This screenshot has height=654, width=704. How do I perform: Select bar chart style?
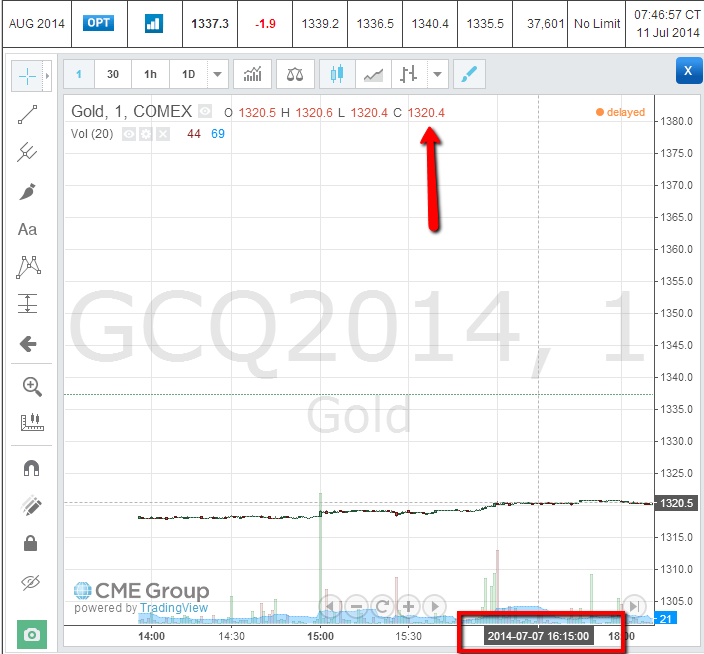click(x=409, y=74)
